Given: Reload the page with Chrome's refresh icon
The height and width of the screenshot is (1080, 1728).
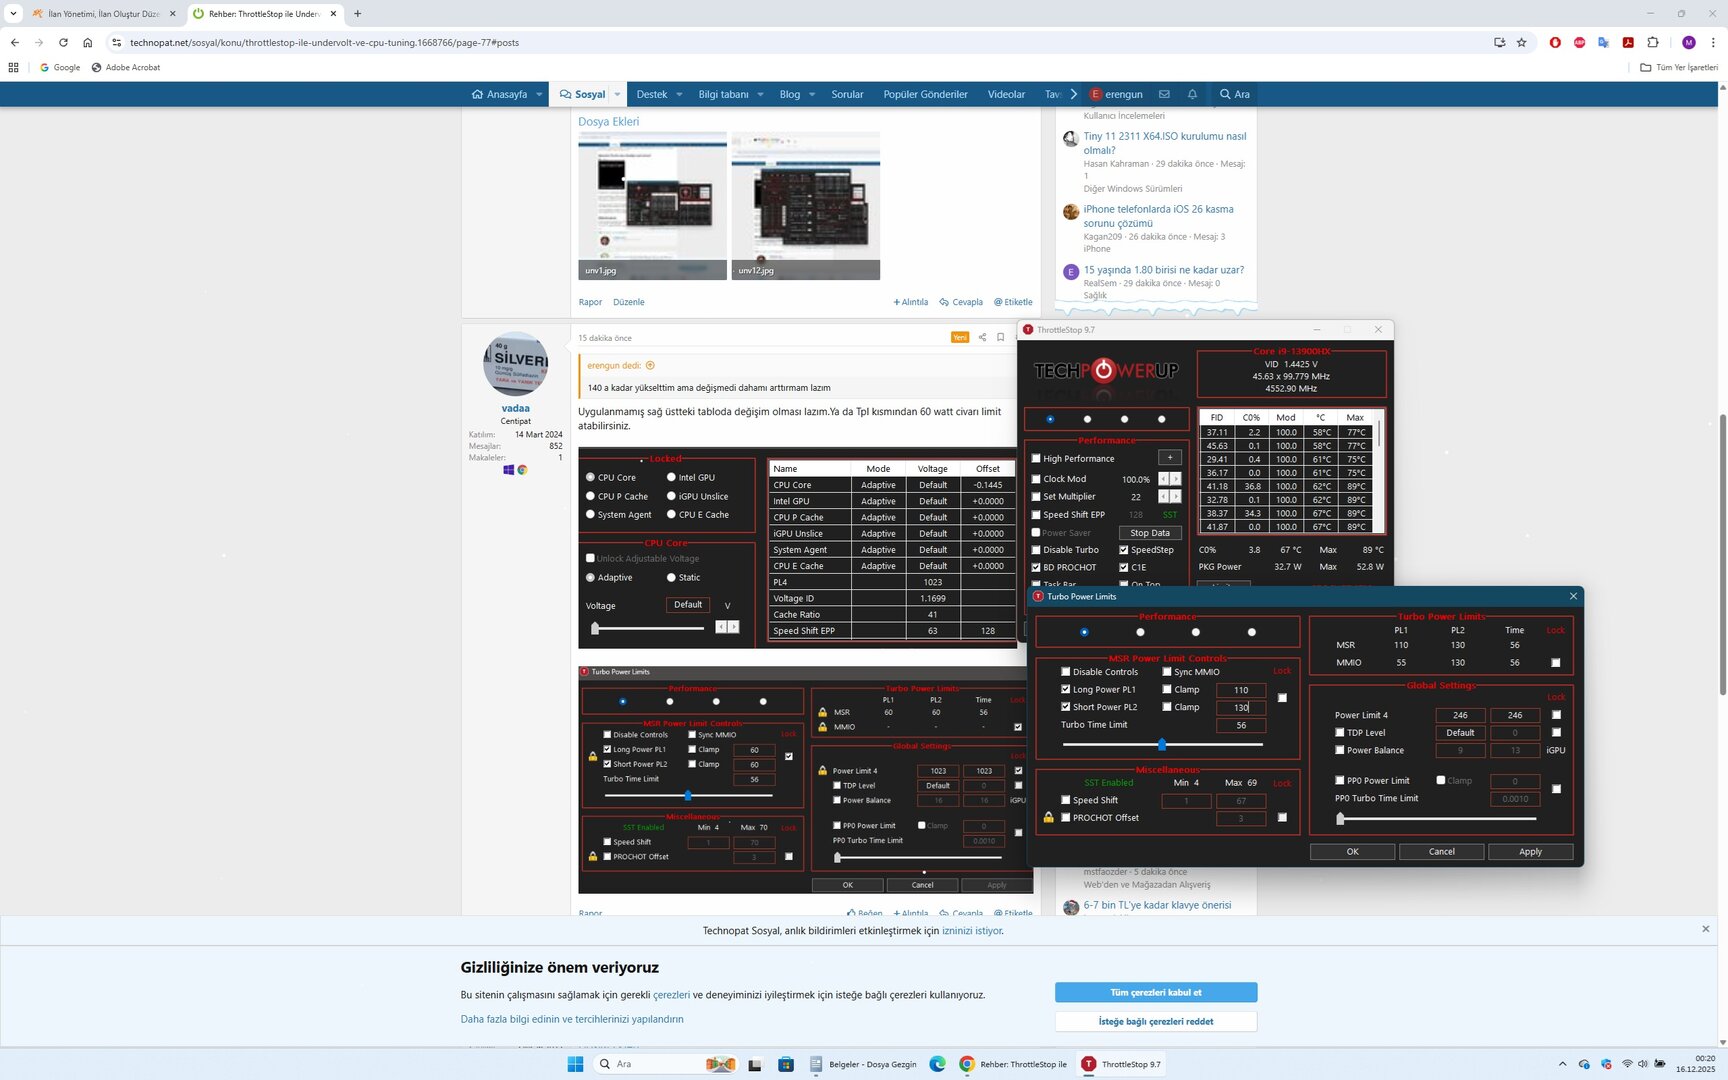Looking at the screenshot, I should click(63, 43).
